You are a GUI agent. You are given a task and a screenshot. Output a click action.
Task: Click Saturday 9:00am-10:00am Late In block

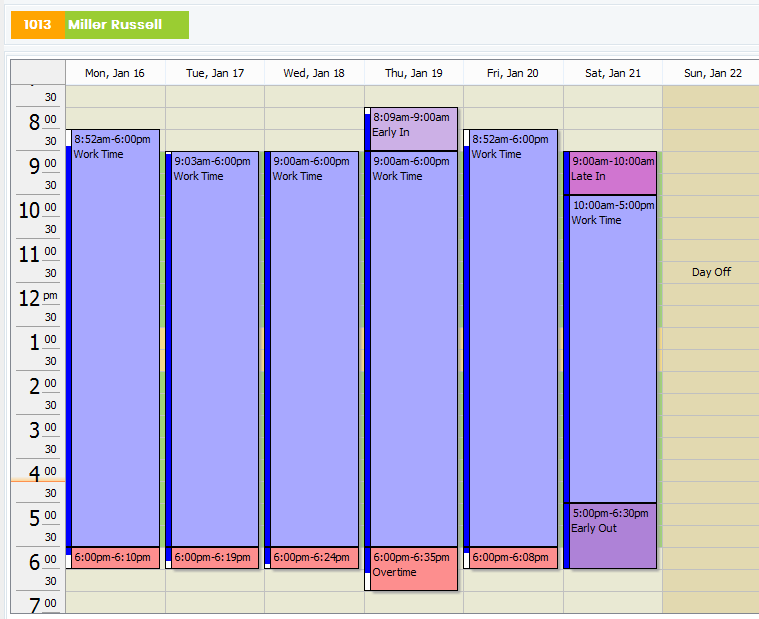pyautogui.click(x=610, y=173)
